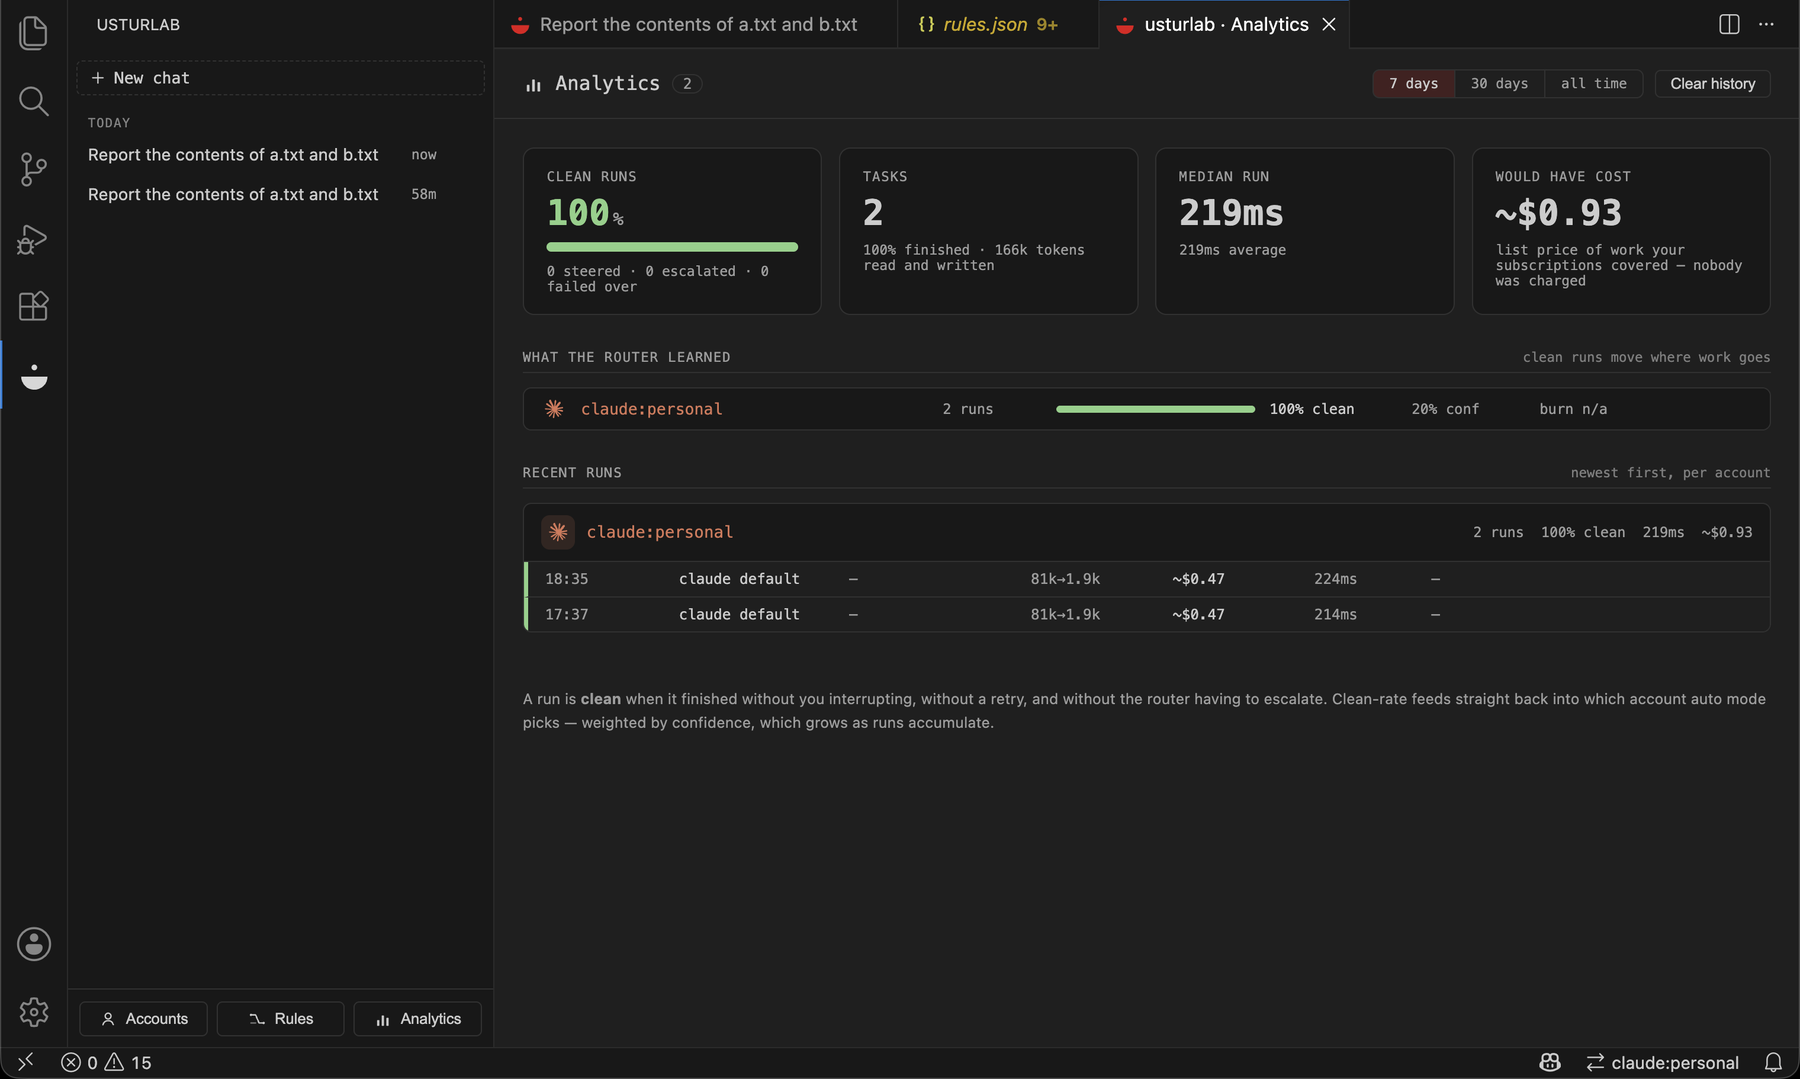Click the 224ms duration value
This screenshot has width=1800, height=1079.
1335,579
